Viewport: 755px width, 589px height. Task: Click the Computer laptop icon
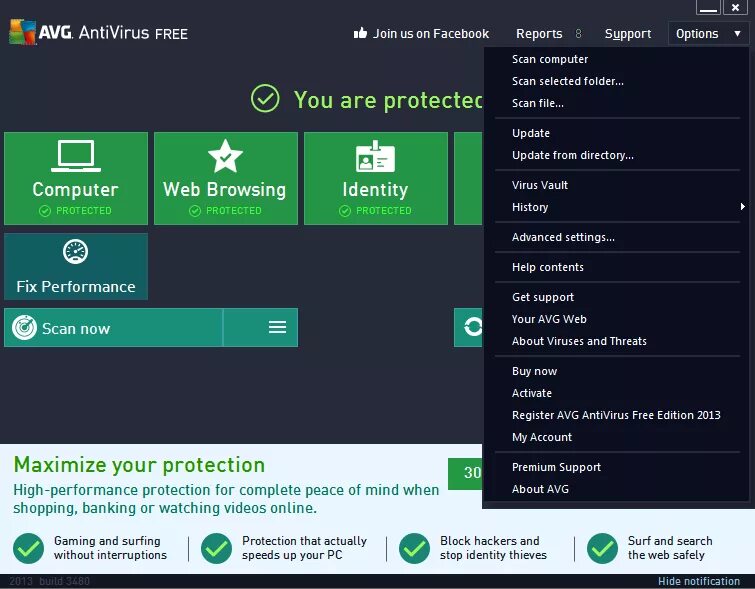coord(76,156)
